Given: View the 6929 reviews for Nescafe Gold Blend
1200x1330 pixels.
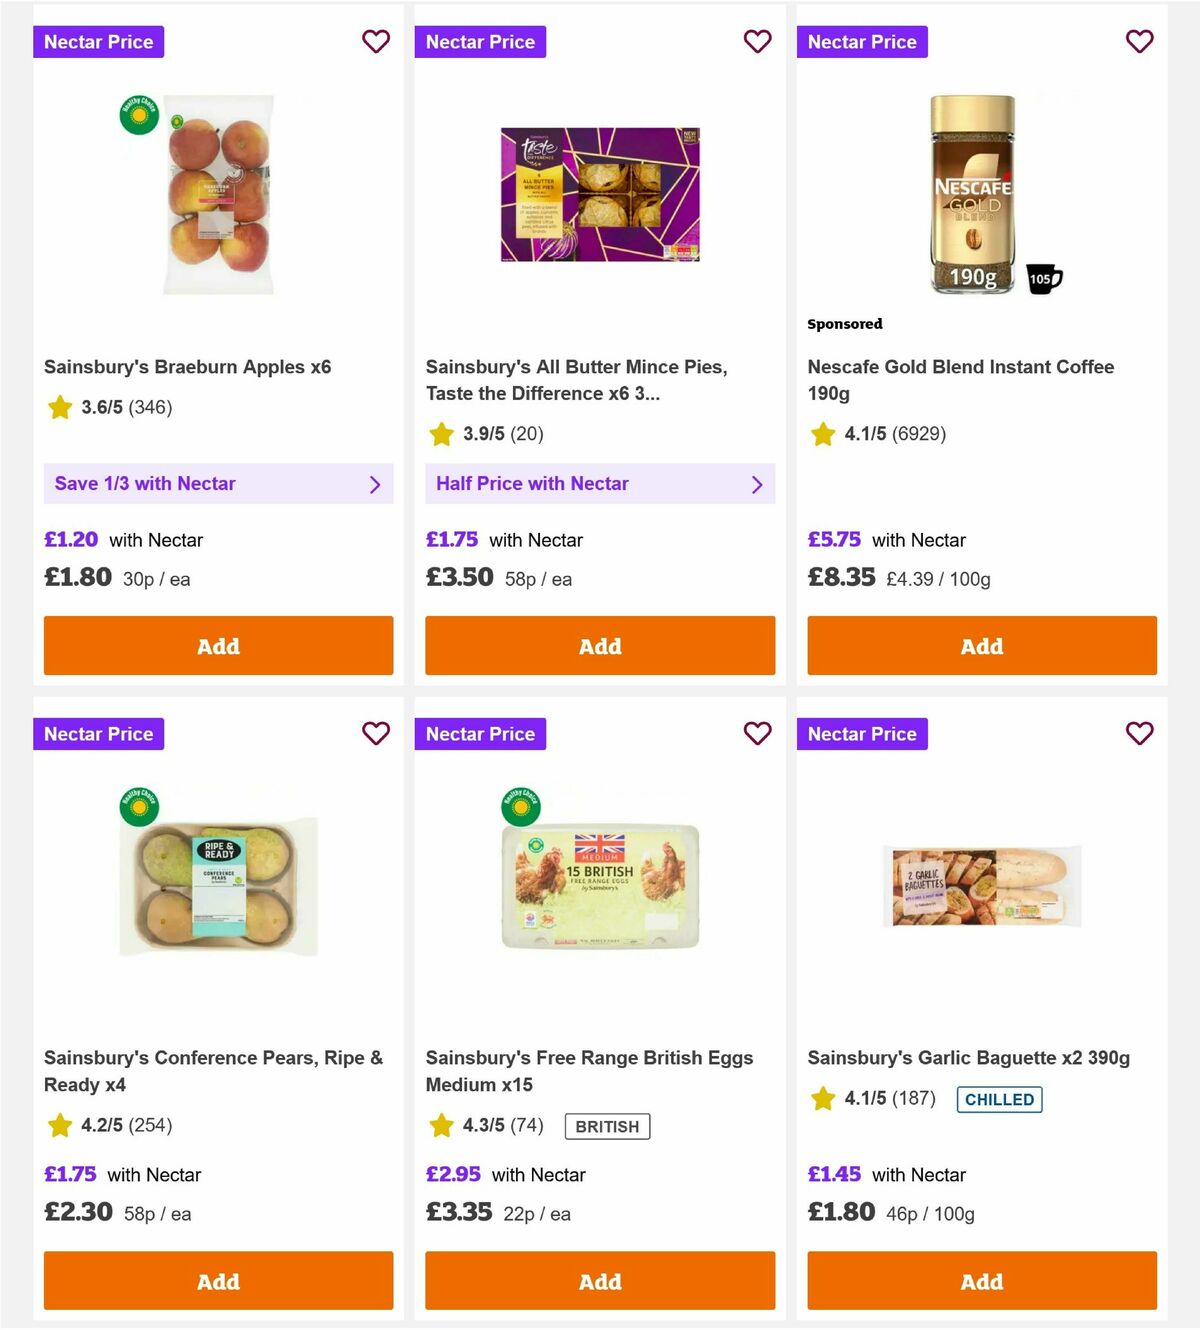Looking at the screenshot, I should (921, 434).
